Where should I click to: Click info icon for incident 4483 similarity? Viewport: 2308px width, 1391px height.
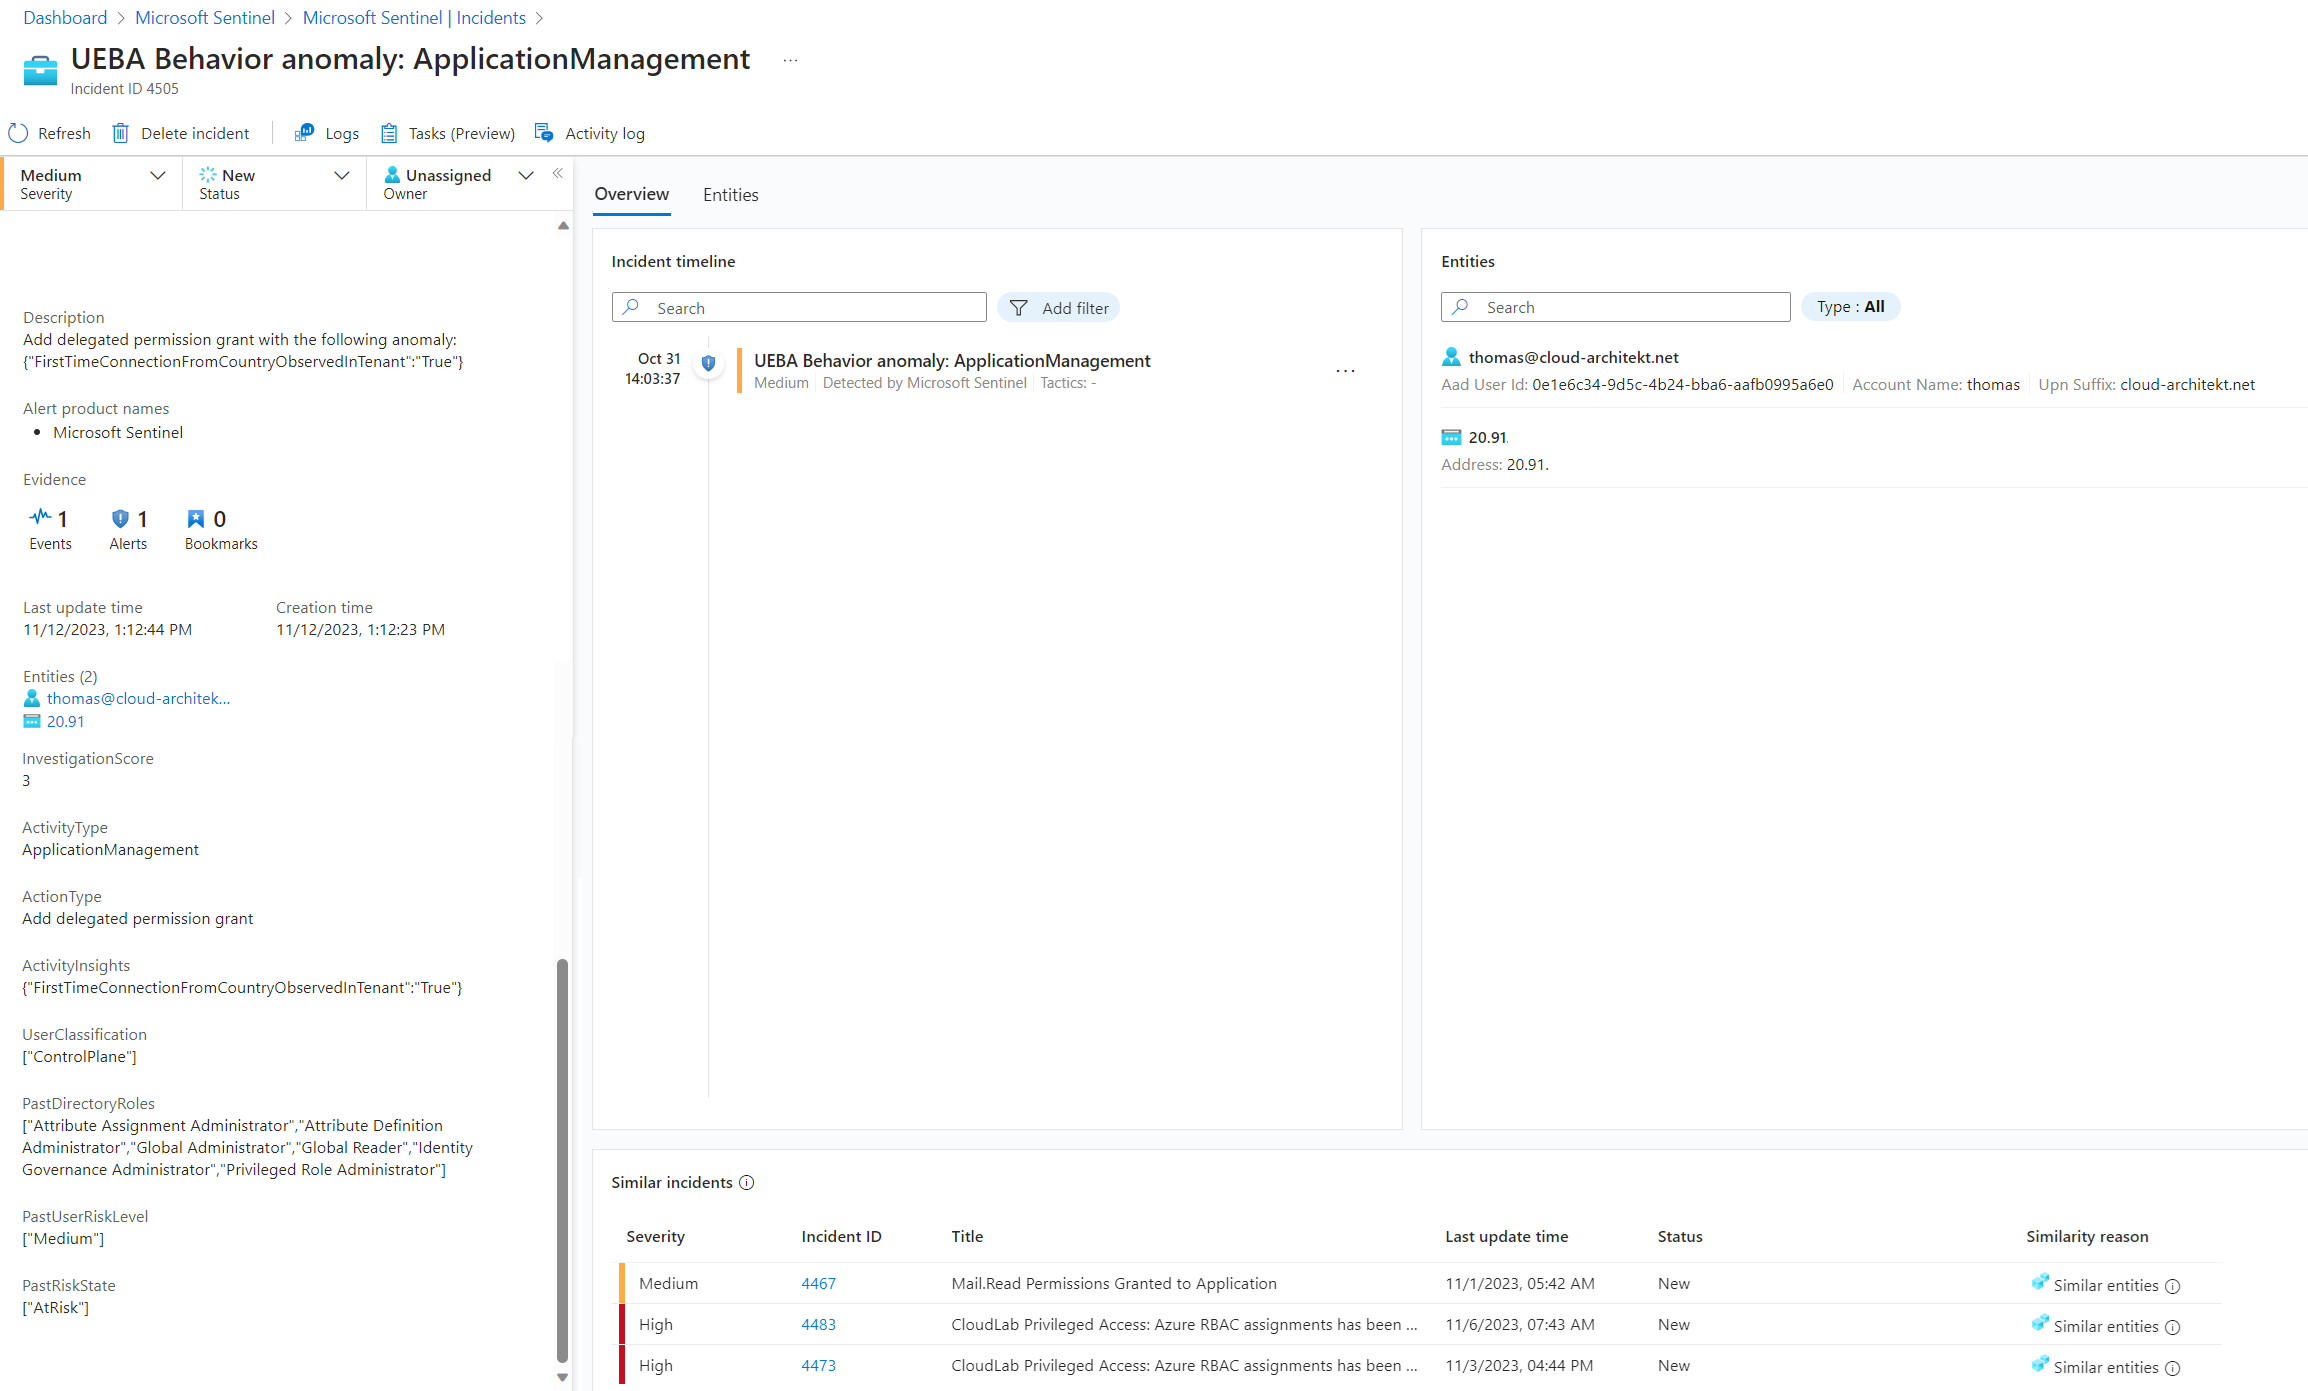[x=2172, y=1327]
